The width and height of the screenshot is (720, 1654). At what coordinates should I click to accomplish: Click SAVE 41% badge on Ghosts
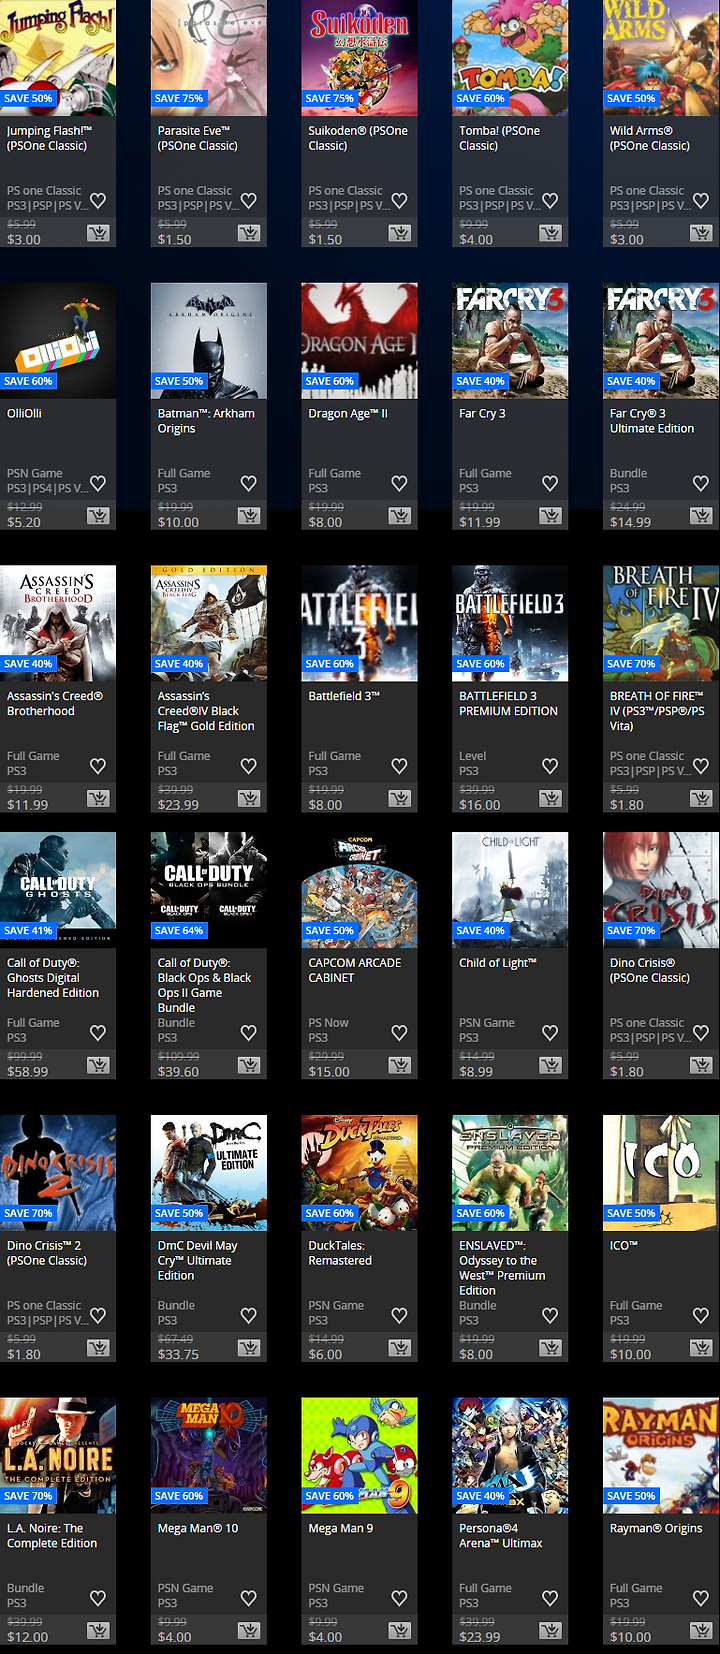tap(28, 930)
